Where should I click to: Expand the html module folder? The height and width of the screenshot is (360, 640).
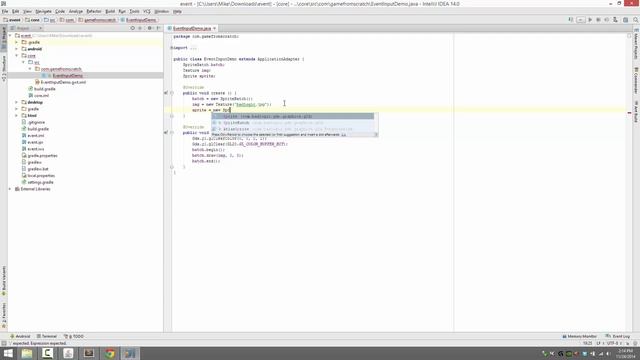click(17, 116)
